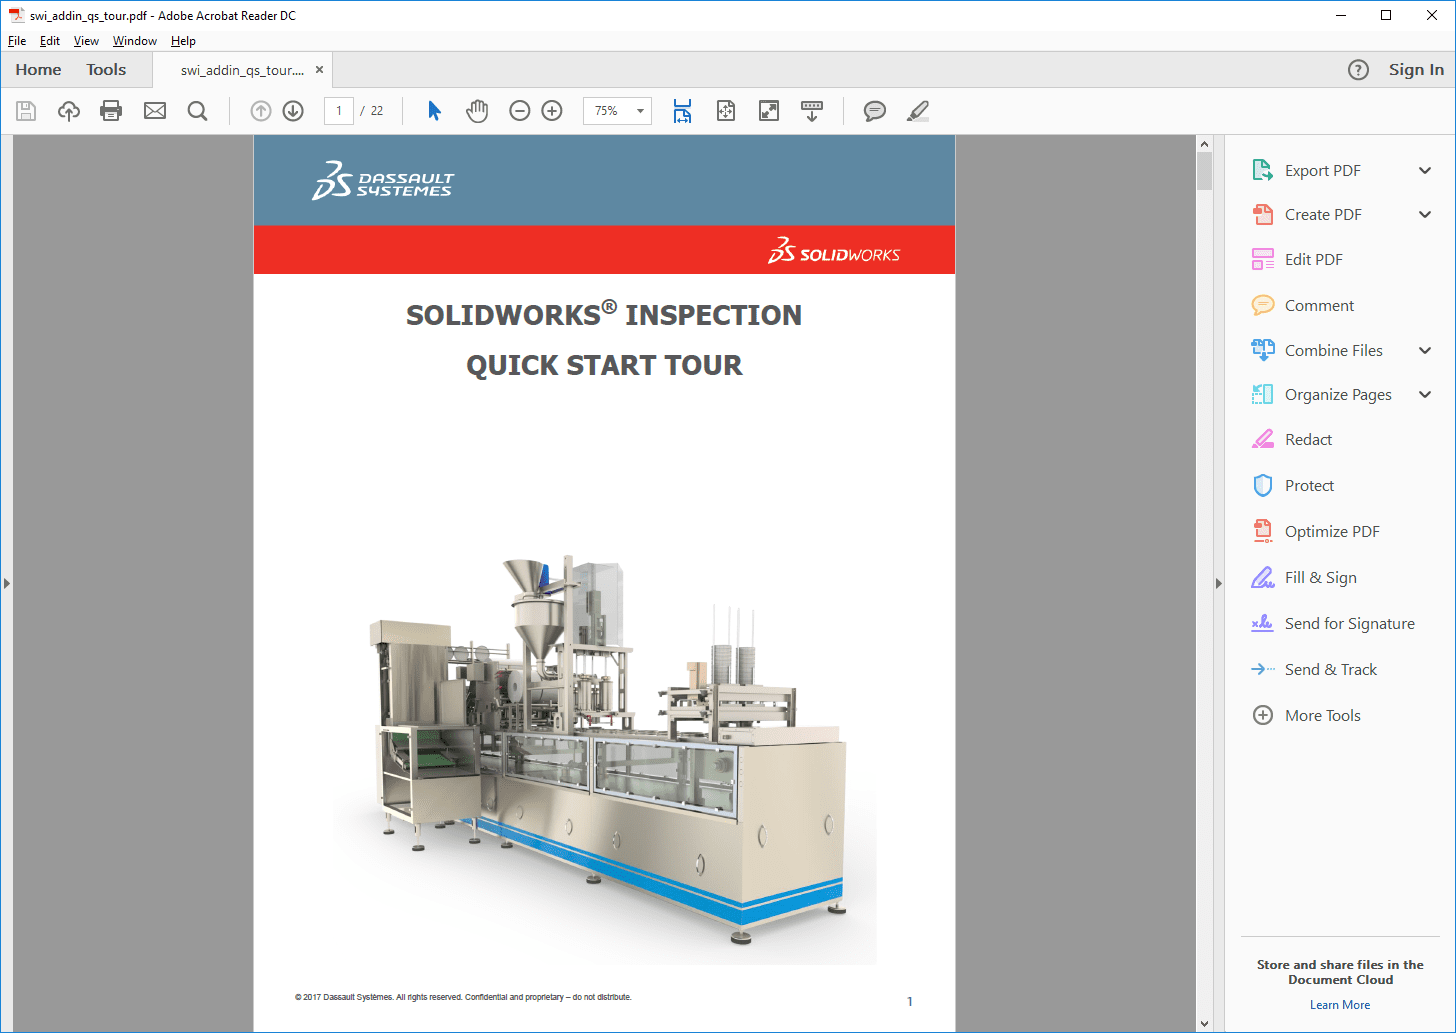Choose the Hand pan tool
The height and width of the screenshot is (1033, 1456).
477,111
